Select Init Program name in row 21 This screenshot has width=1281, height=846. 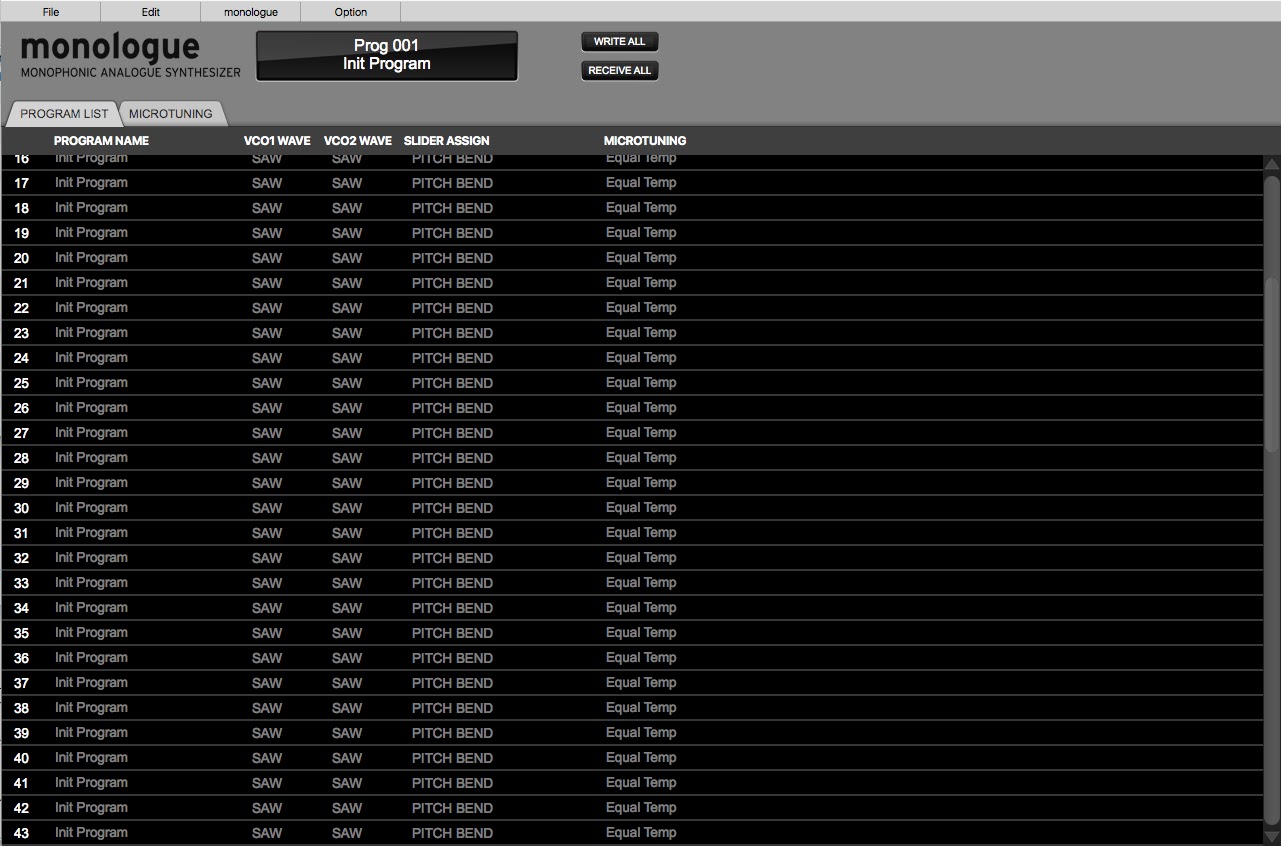tap(91, 283)
